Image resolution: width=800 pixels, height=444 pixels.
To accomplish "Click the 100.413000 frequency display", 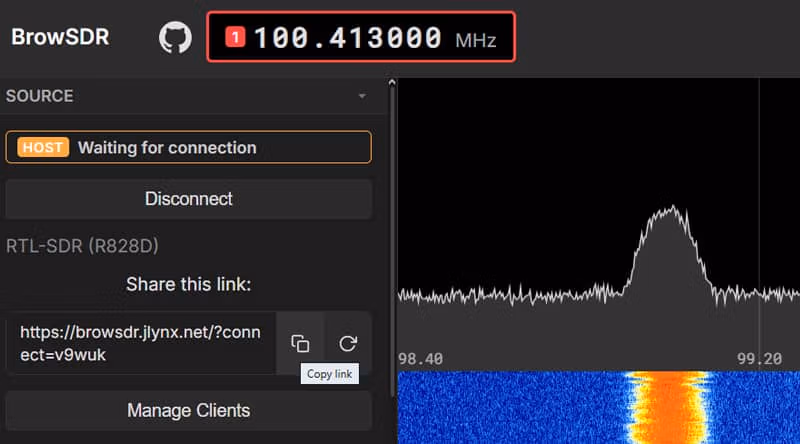I will pyautogui.click(x=348, y=37).
